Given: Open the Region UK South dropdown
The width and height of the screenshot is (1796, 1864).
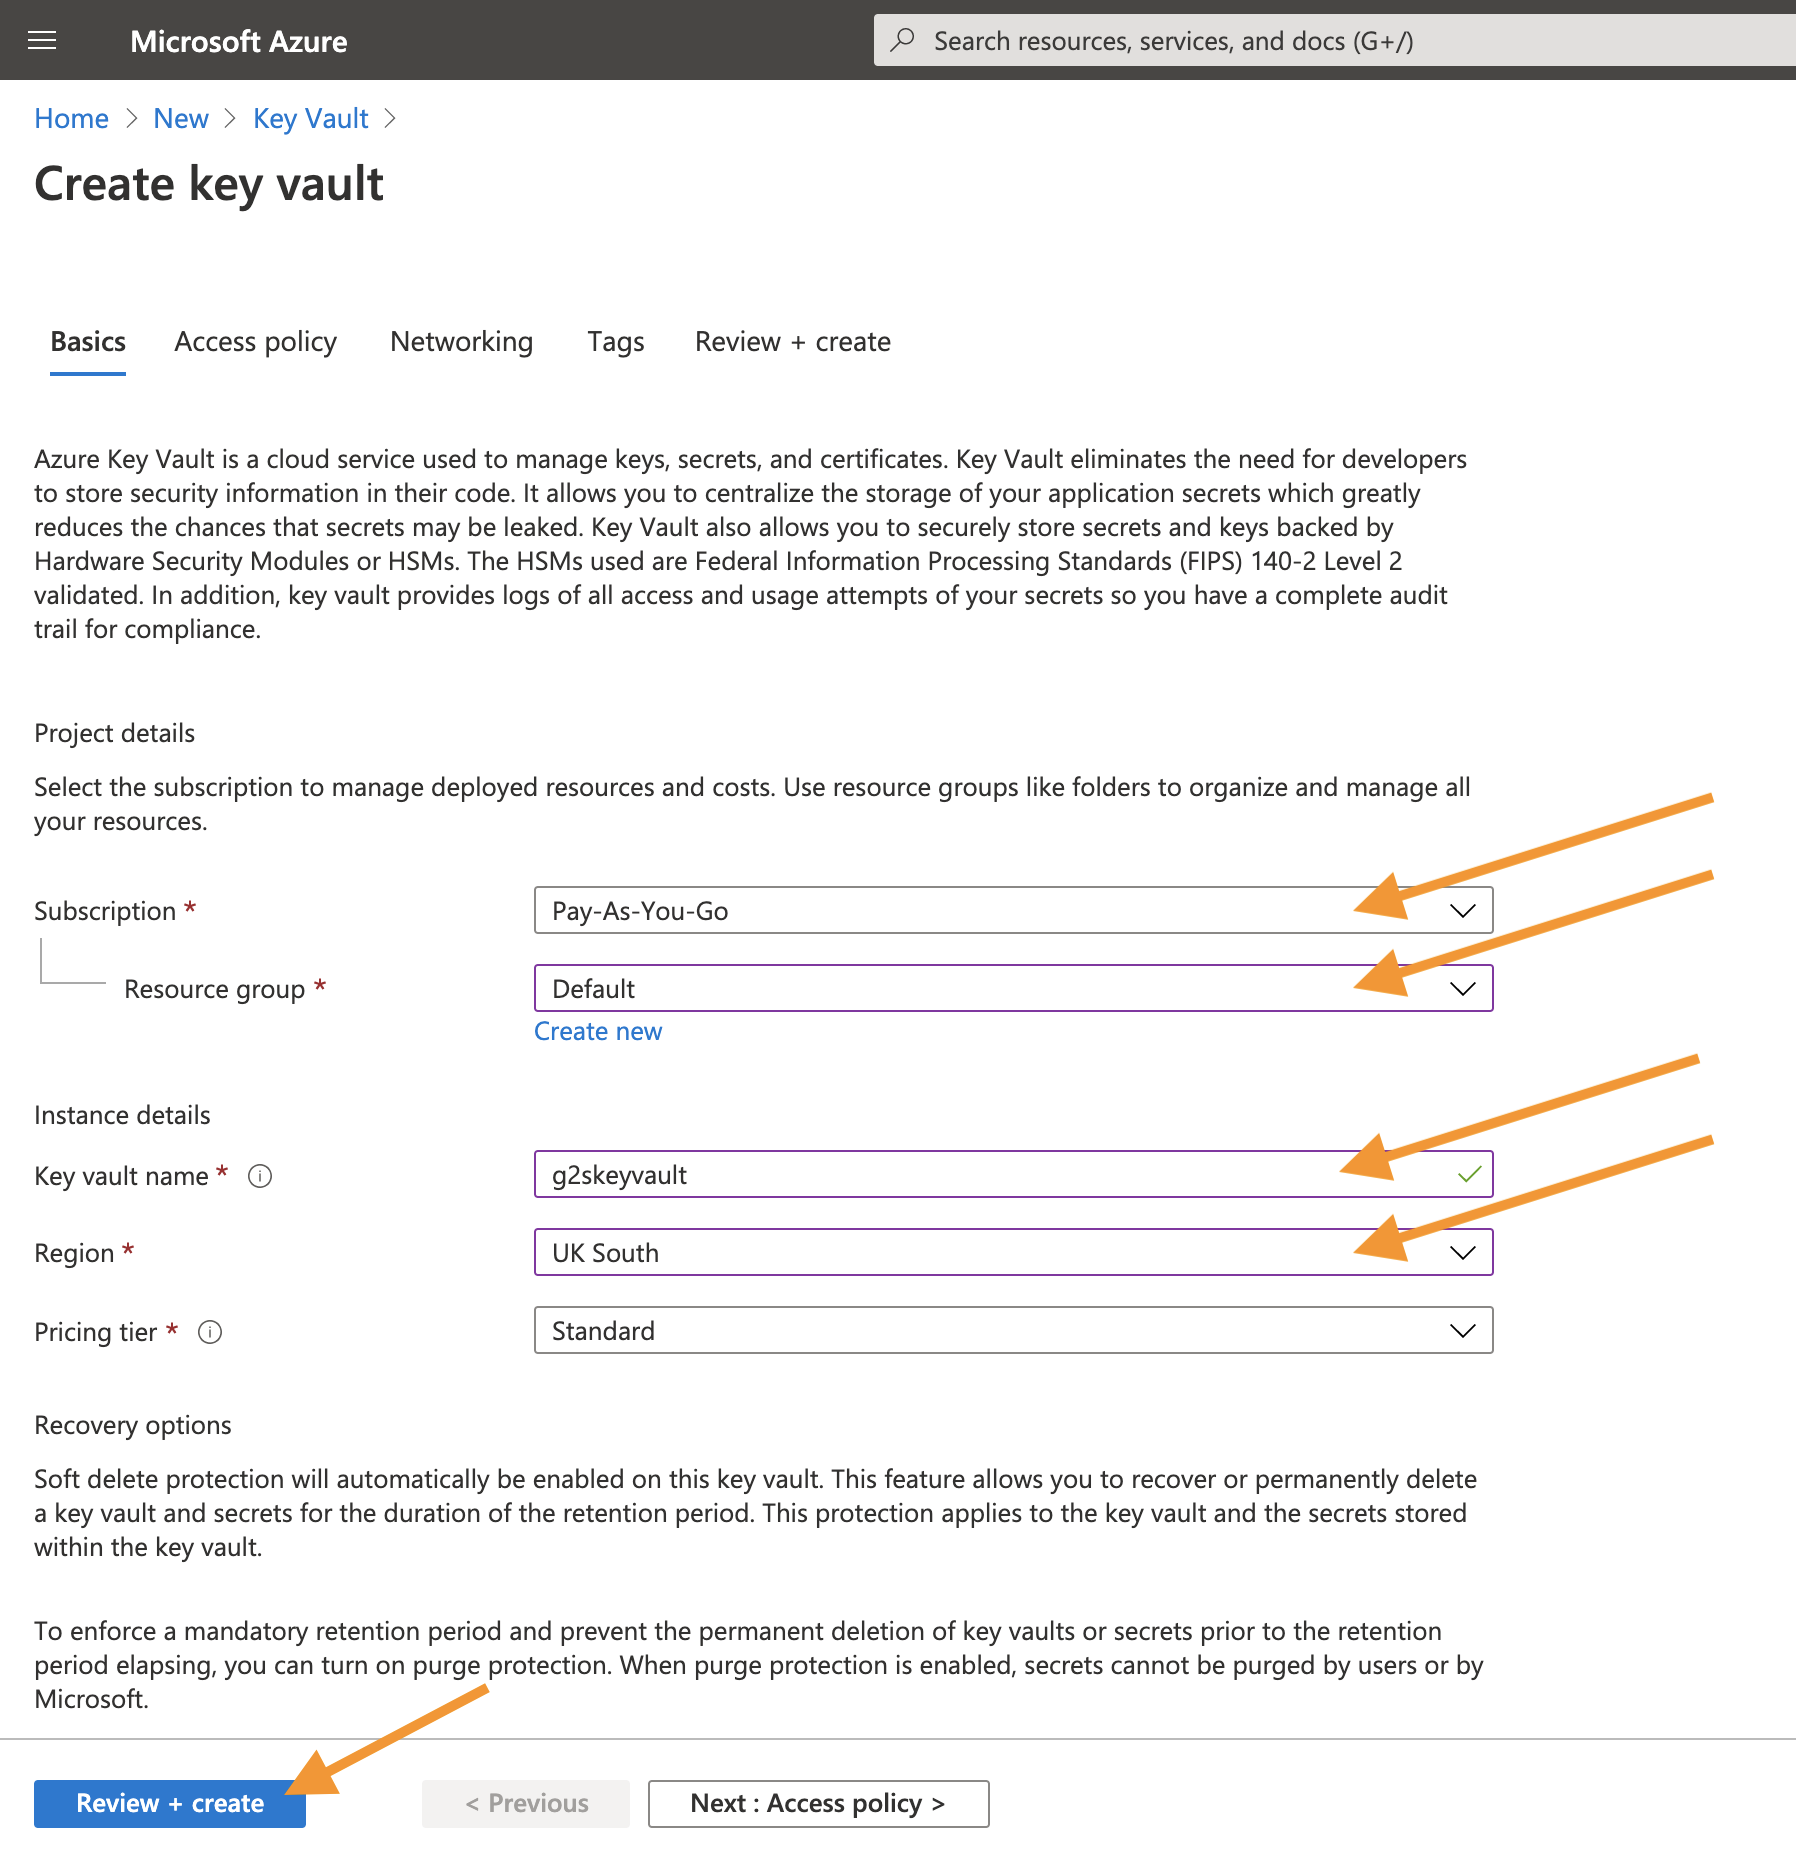Looking at the screenshot, I should [x=1014, y=1252].
